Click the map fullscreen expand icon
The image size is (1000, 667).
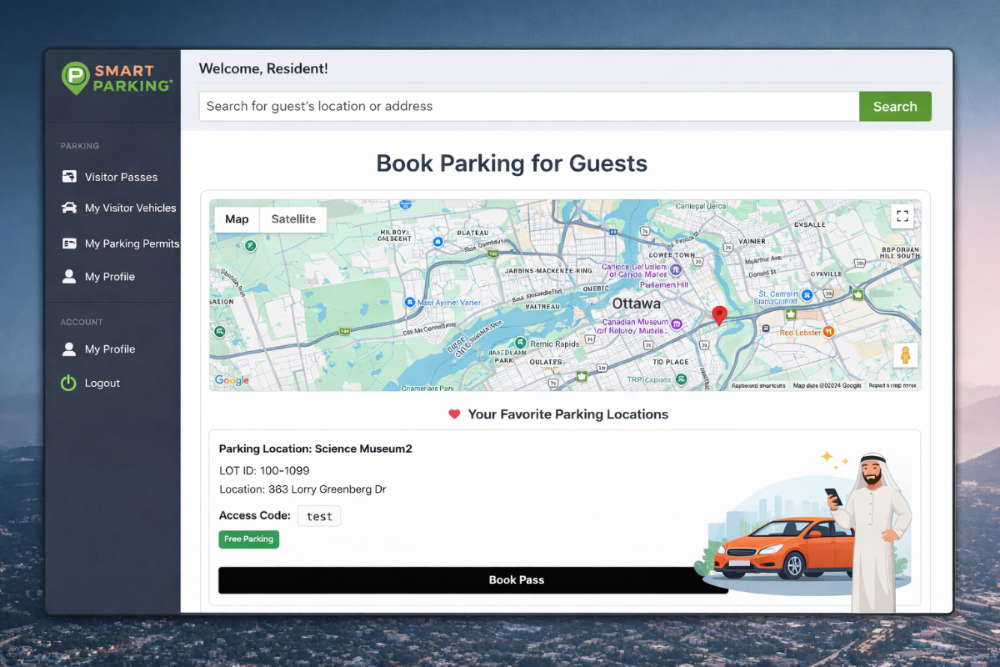click(x=902, y=215)
